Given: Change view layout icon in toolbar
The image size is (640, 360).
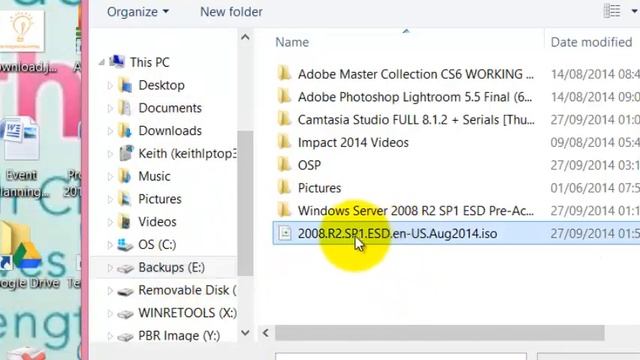Looking at the screenshot, I should coord(612,11).
